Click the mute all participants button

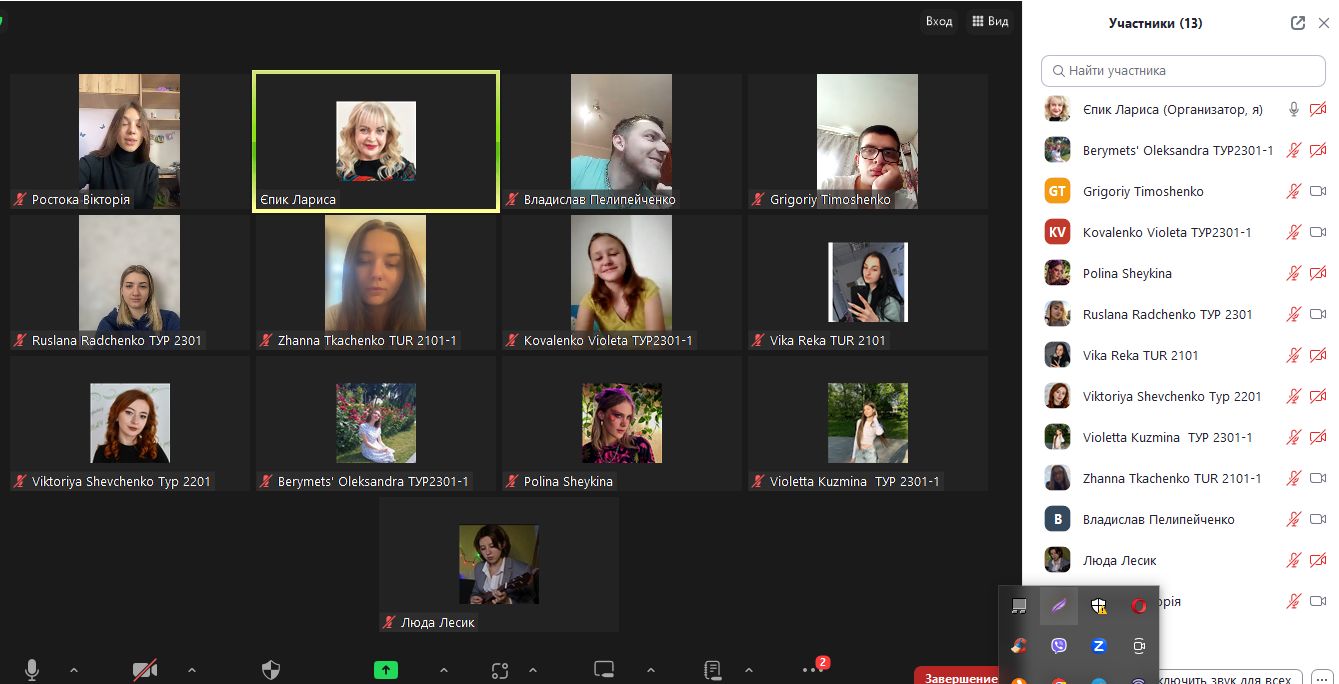point(1230,678)
